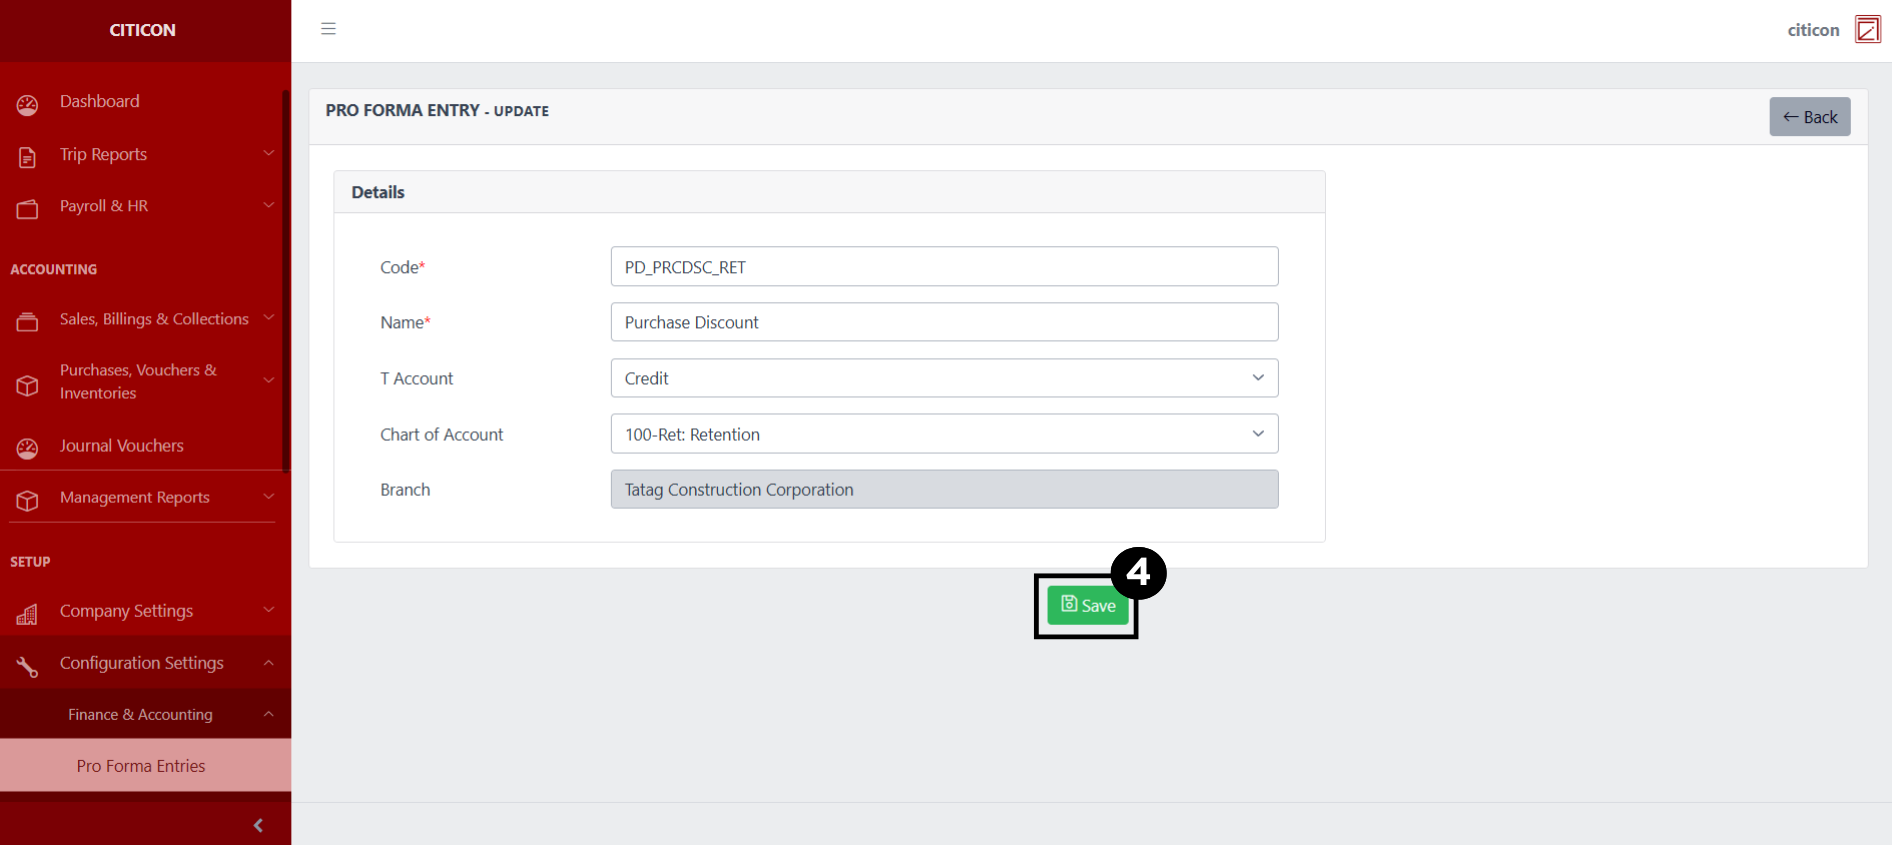1892x845 pixels.
Task: Click the Dashboard gauge icon
Action: point(27,104)
